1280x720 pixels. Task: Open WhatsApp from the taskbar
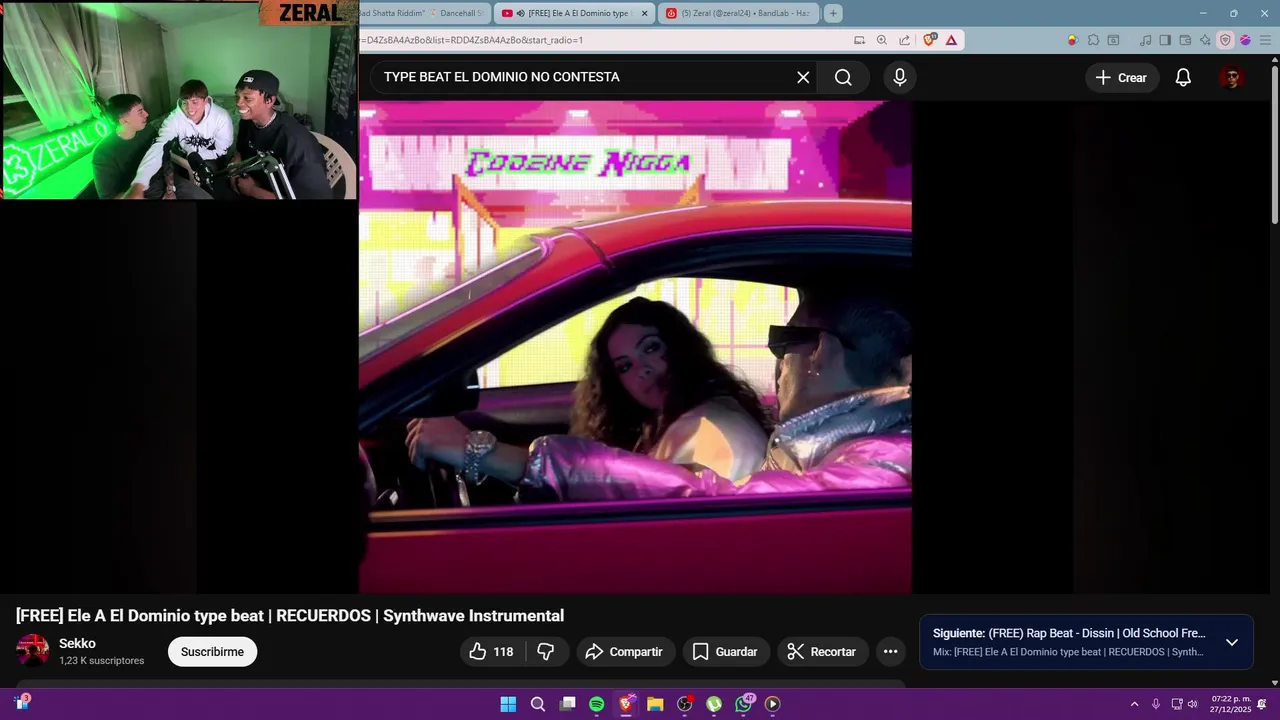[x=744, y=704]
